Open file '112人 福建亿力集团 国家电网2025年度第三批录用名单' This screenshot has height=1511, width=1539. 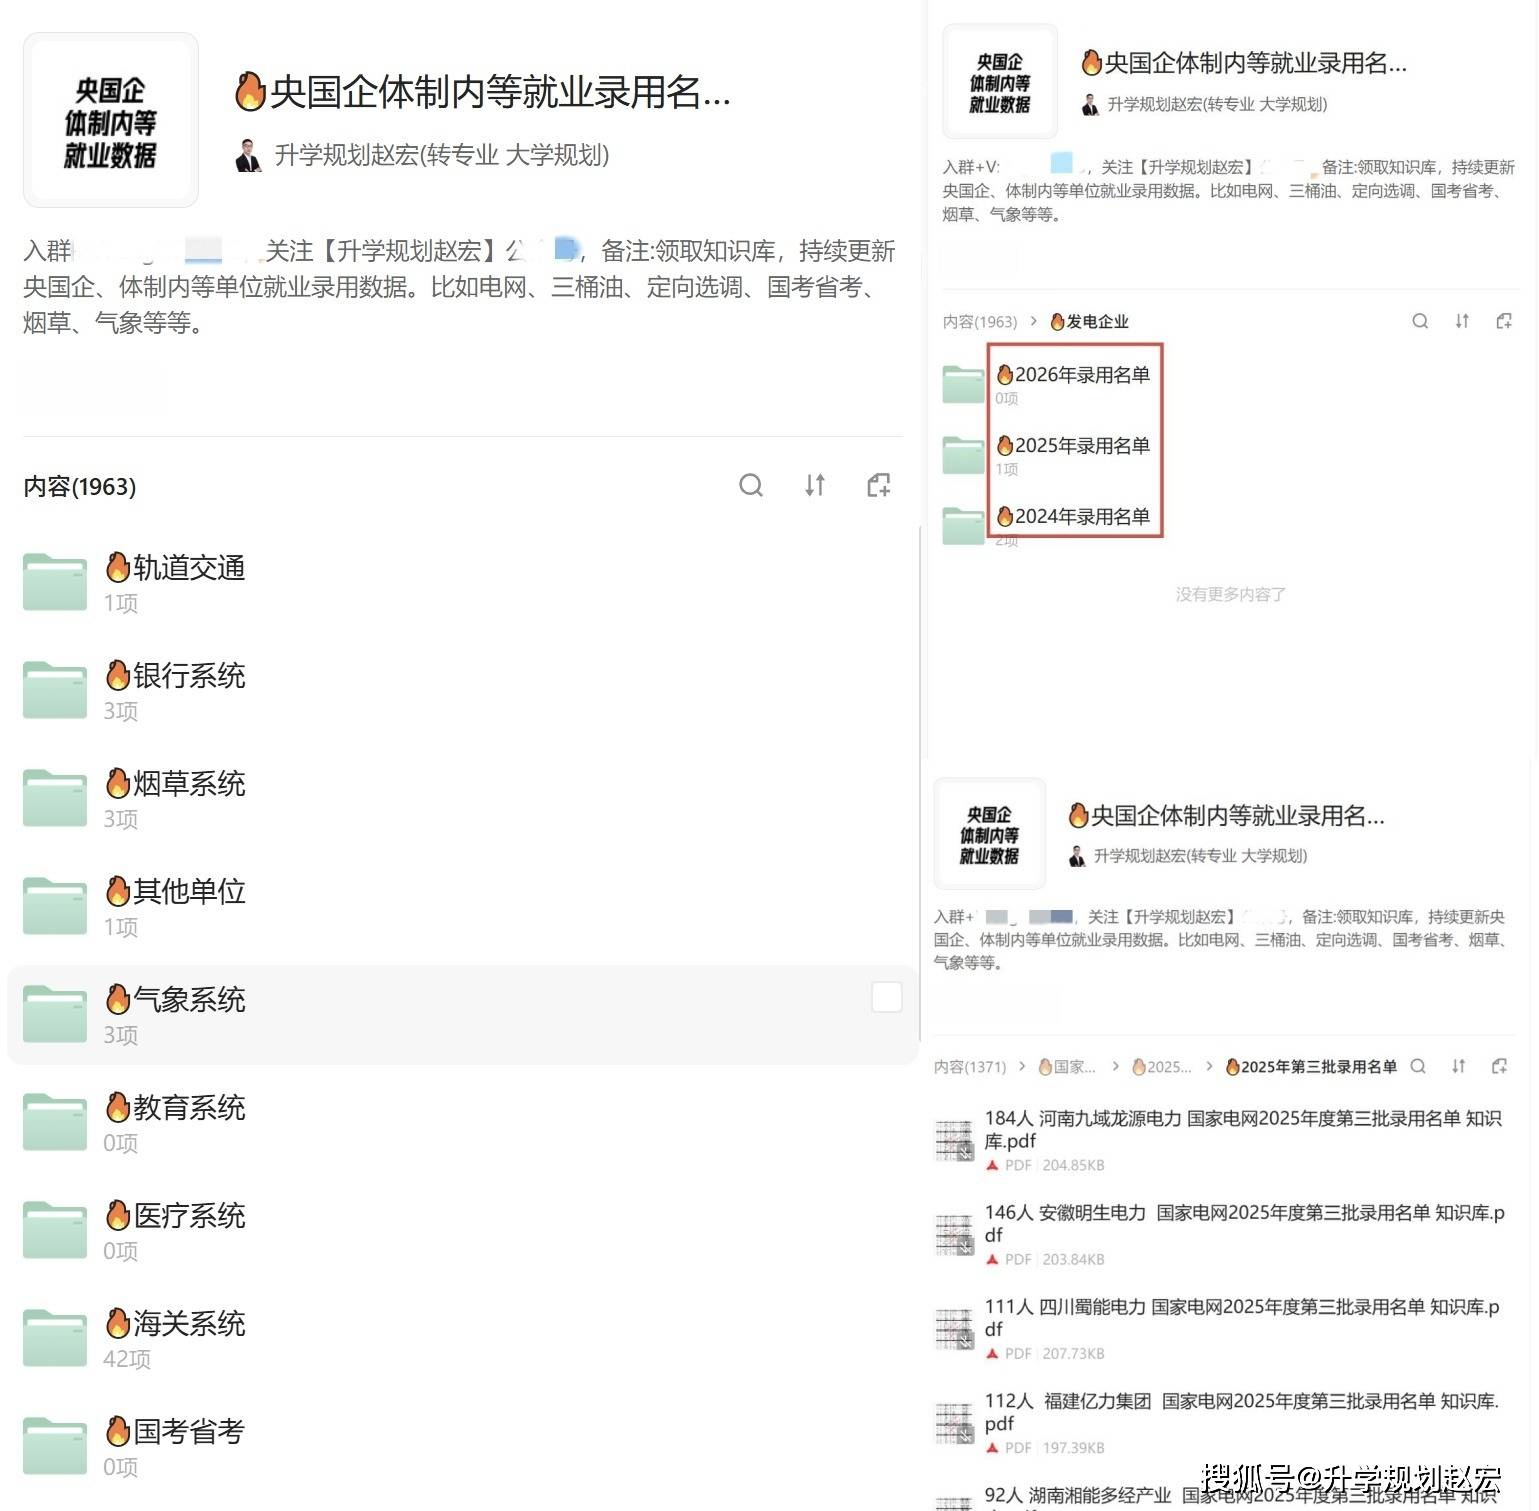1242,1411
